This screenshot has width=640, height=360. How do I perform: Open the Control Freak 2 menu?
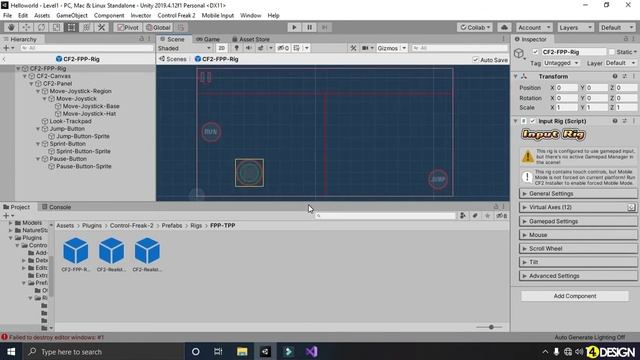click(176, 16)
